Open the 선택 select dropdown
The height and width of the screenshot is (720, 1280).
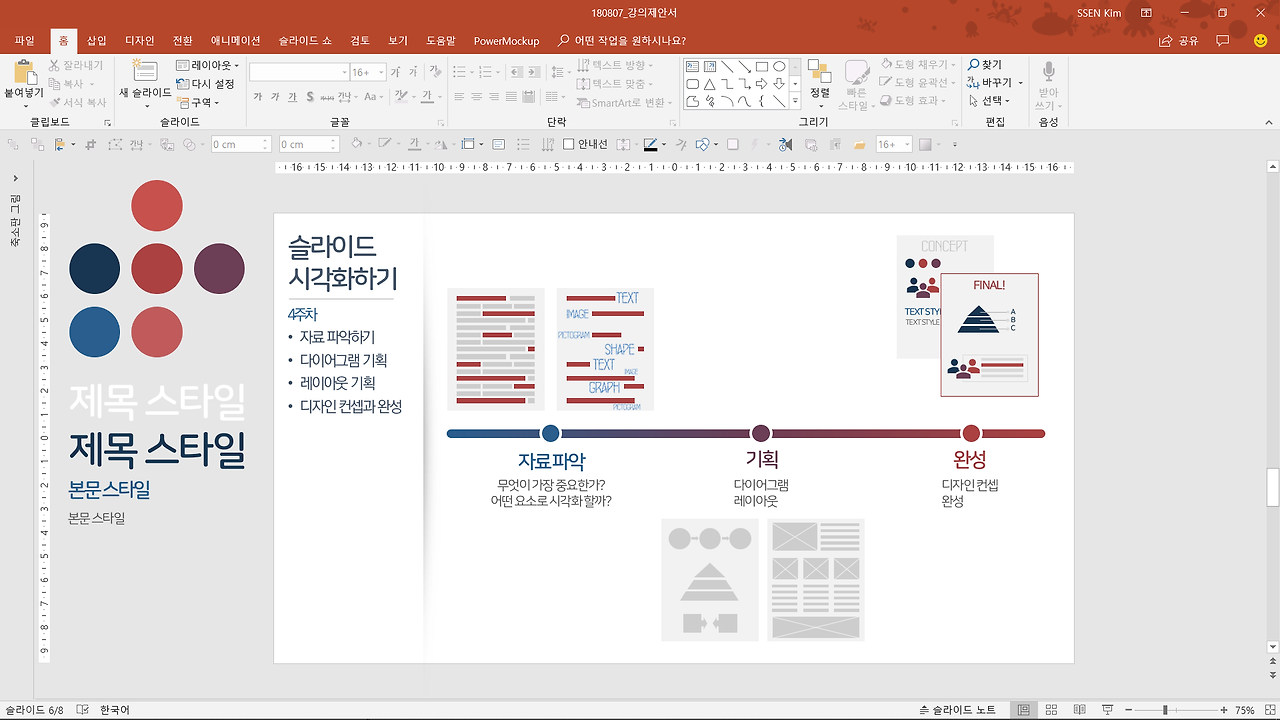tap(989, 101)
